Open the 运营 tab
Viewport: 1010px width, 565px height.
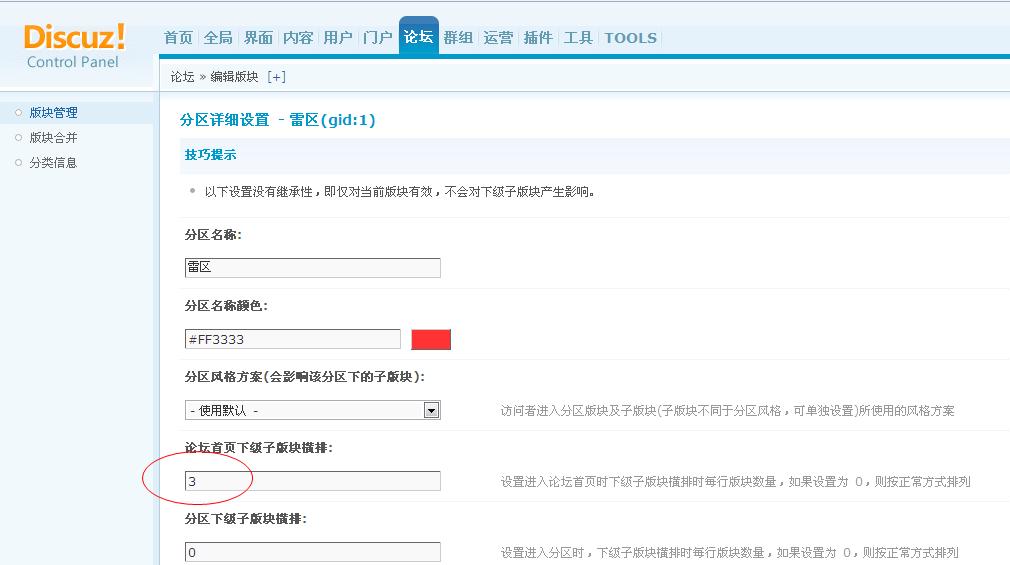coord(499,38)
